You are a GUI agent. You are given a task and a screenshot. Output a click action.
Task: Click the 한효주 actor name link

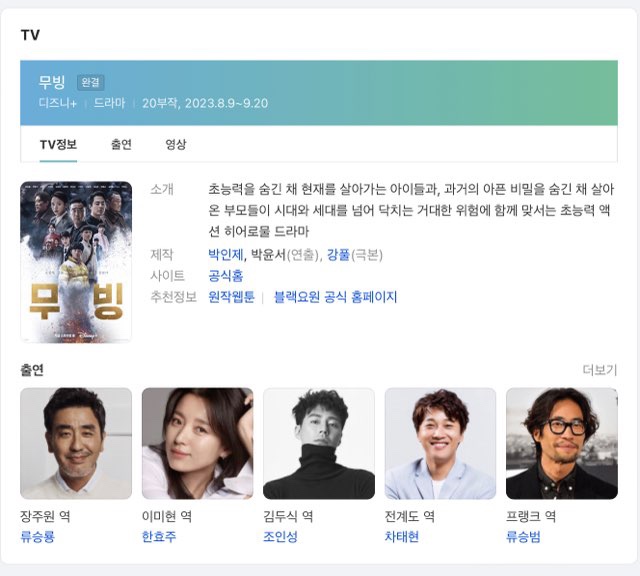159,536
